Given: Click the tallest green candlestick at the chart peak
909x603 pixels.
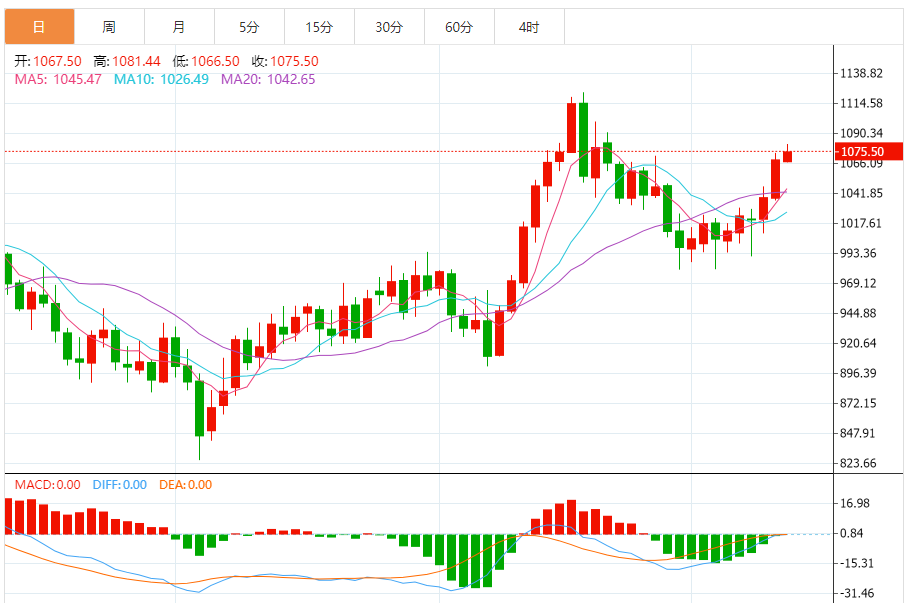Looking at the screenshot, I should tap(583, 139).
